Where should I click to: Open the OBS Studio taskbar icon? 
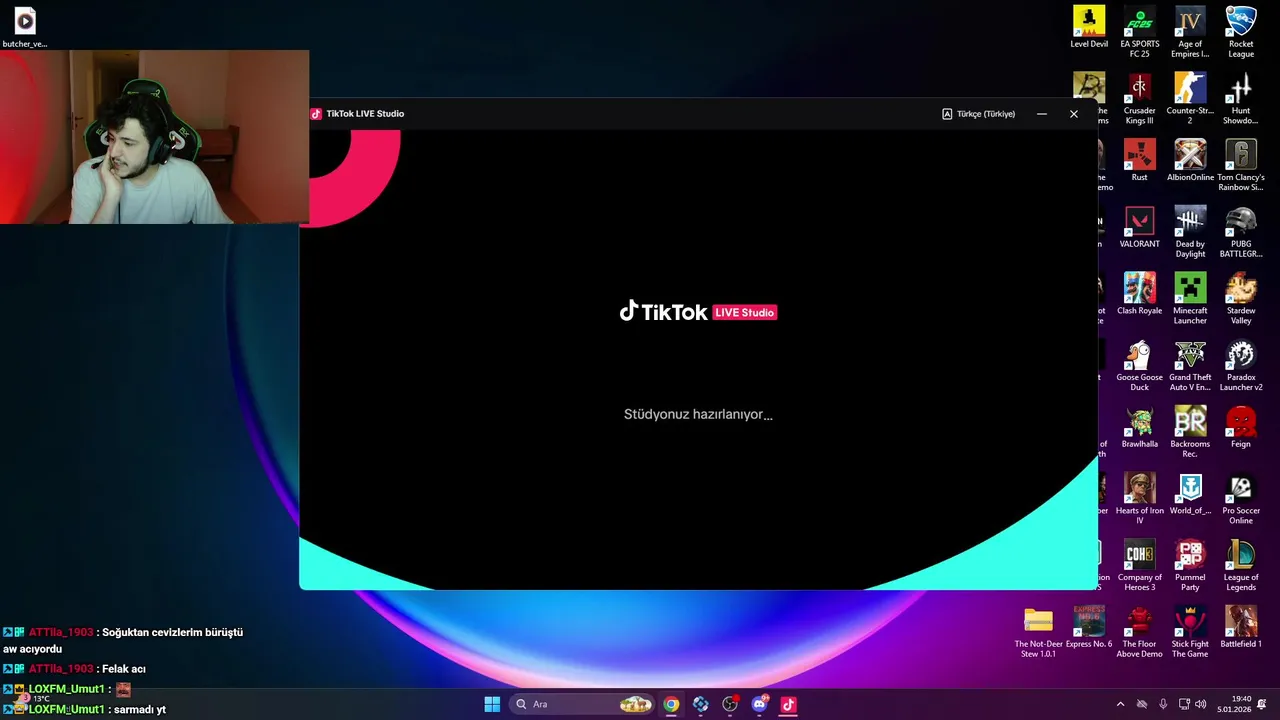coord(730,704)
